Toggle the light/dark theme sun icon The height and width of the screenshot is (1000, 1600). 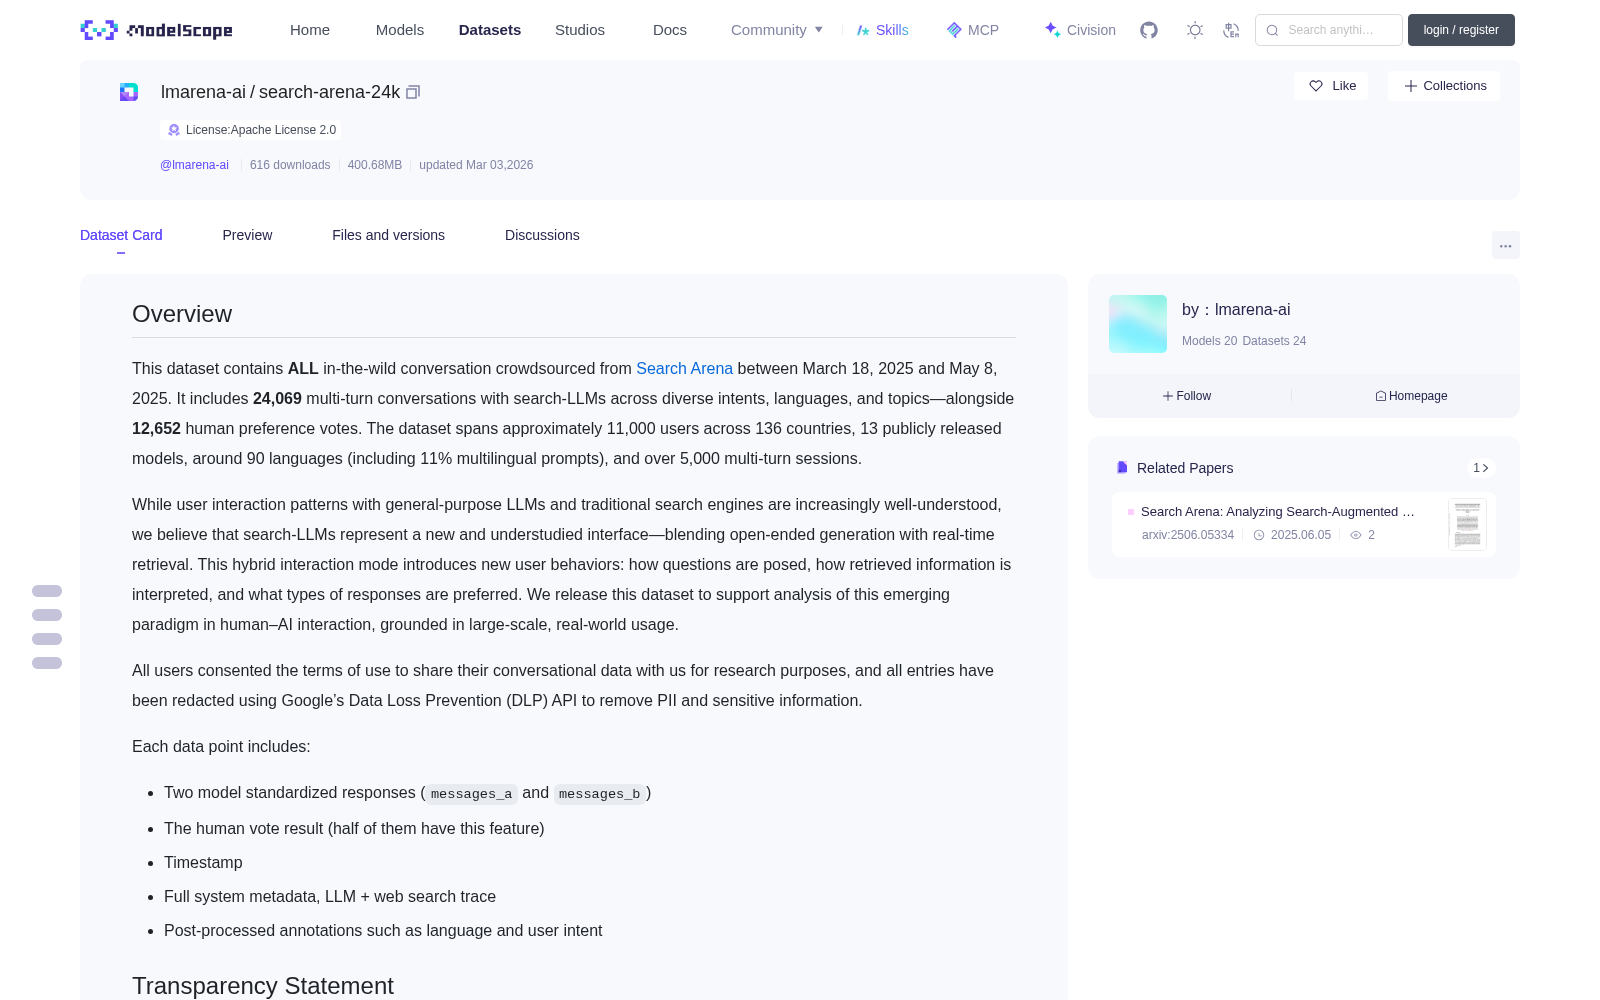1194,30
